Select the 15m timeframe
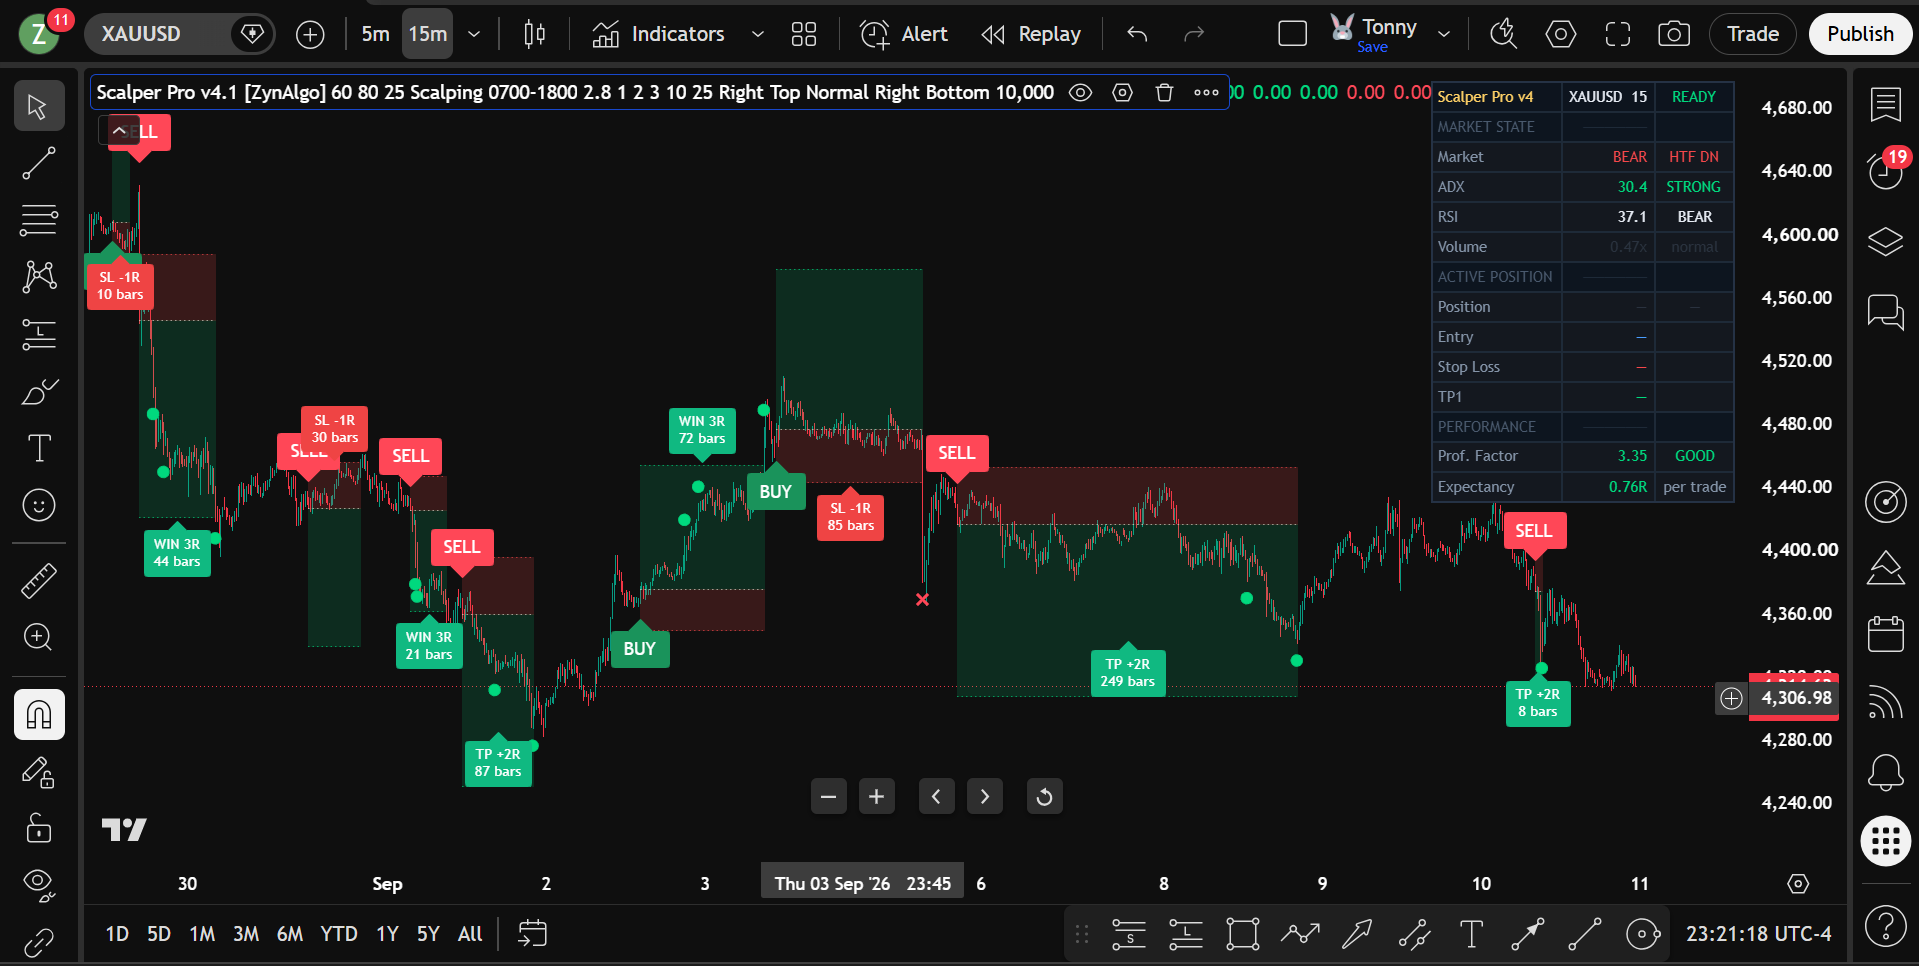Viewport: 1919px width, 966px height. (x=428, y=34)
